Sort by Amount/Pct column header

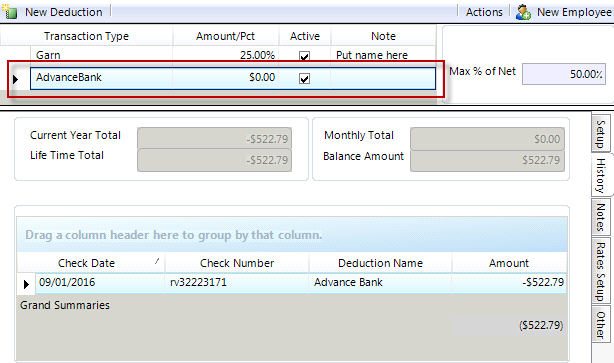[226, 36]
